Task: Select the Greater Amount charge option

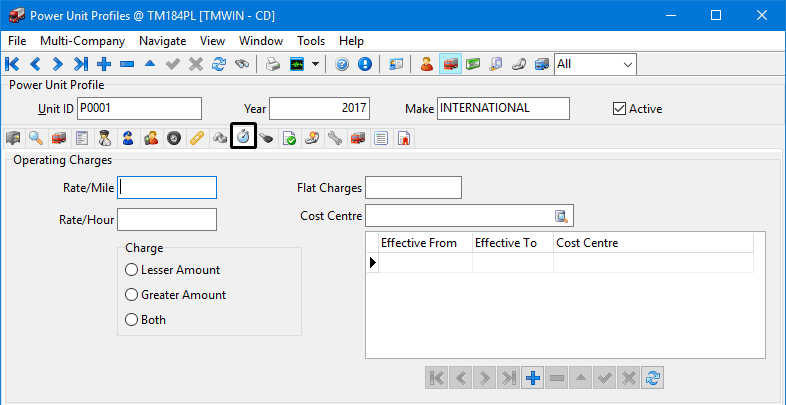Action: tap(131, 295)
